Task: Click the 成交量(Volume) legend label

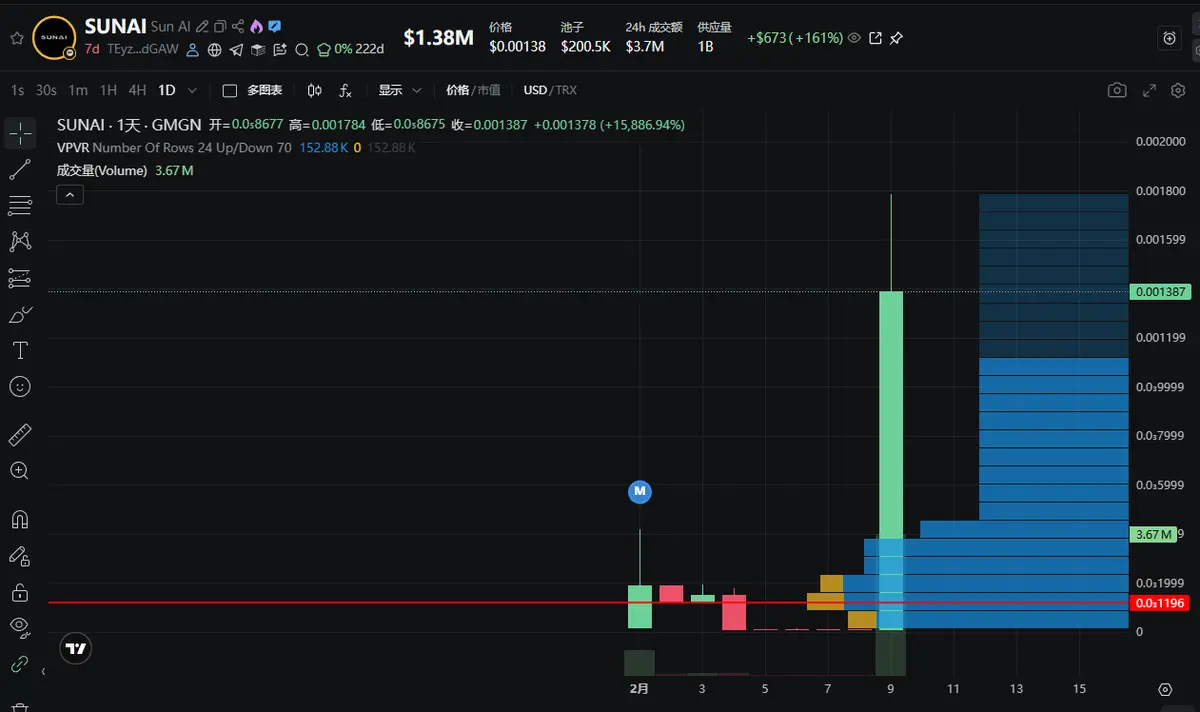Action: coord(102,171)
